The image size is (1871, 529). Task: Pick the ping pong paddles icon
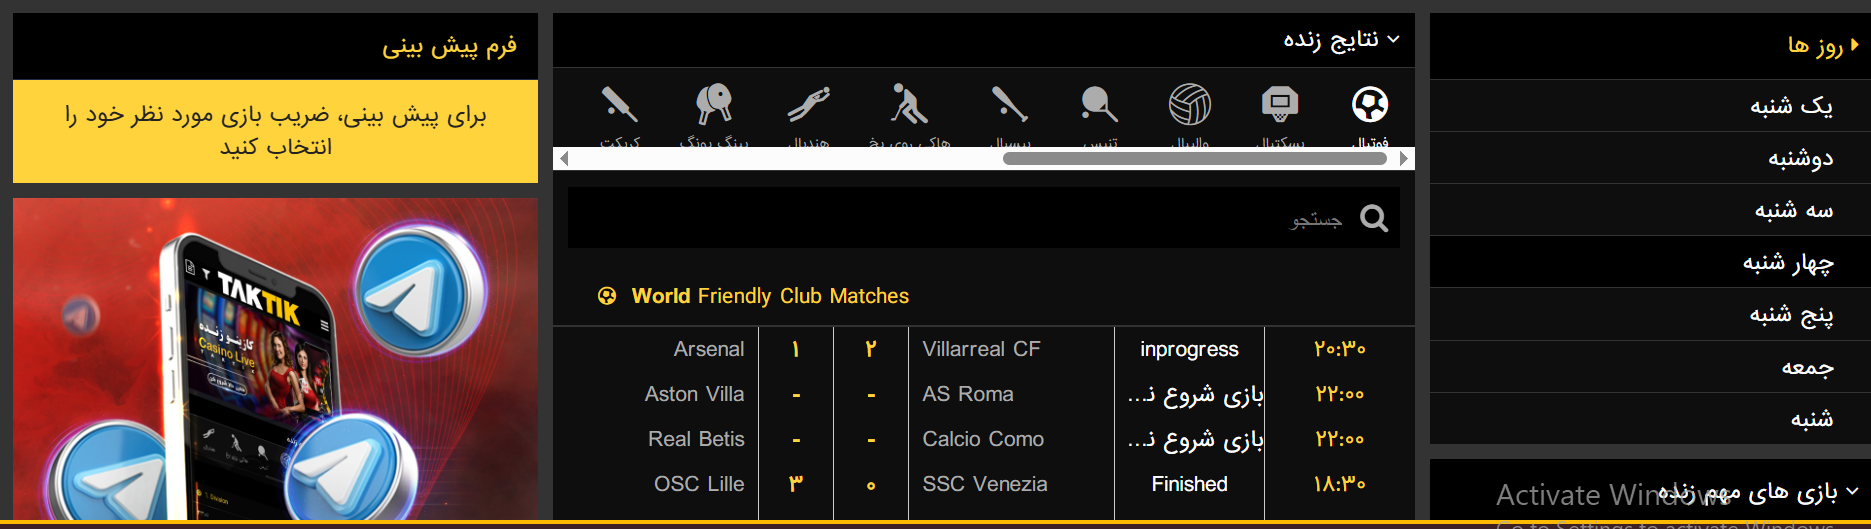[714, 104]
